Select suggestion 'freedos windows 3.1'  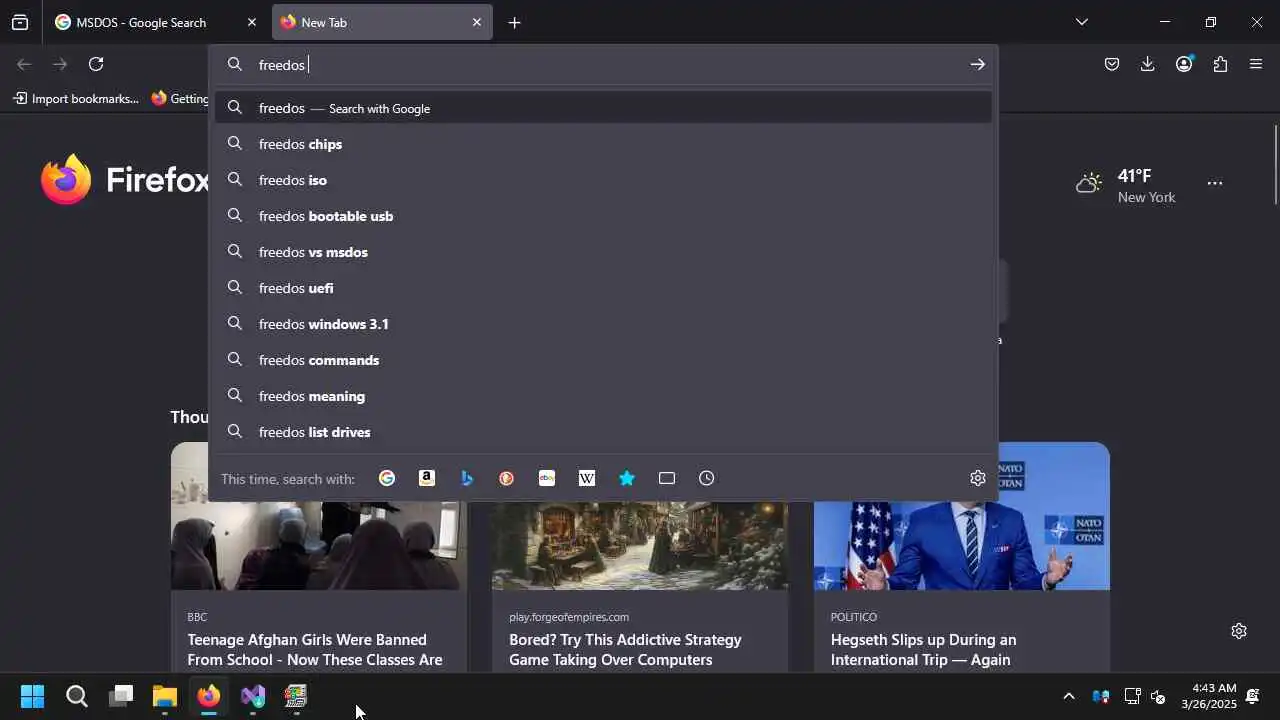[x=603, y=324]
